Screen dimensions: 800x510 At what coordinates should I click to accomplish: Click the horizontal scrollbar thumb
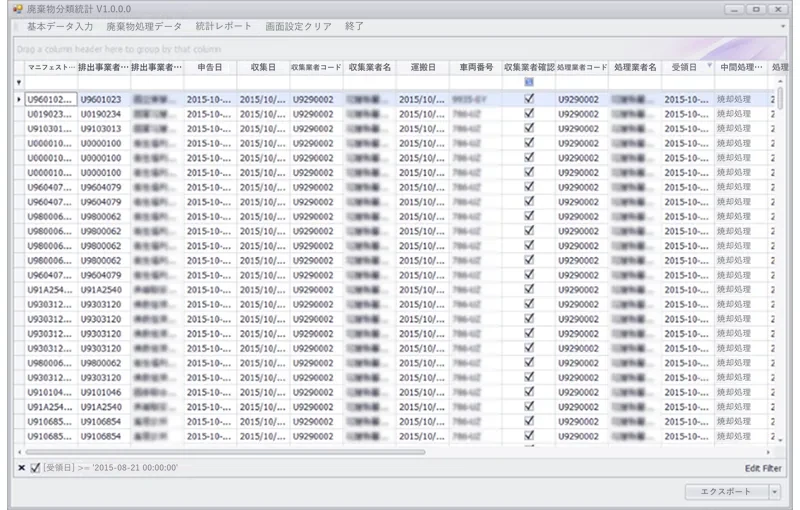pos(225,452)
